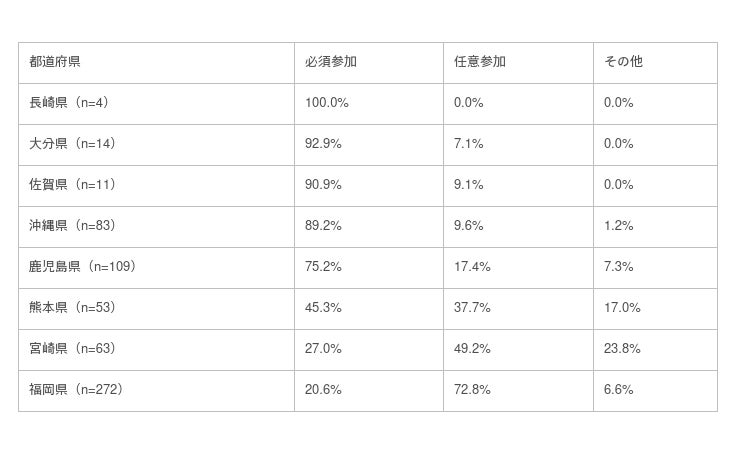
Task: Select the 49.2% cell for 宮崎県
Action: (x=472, y=349)
